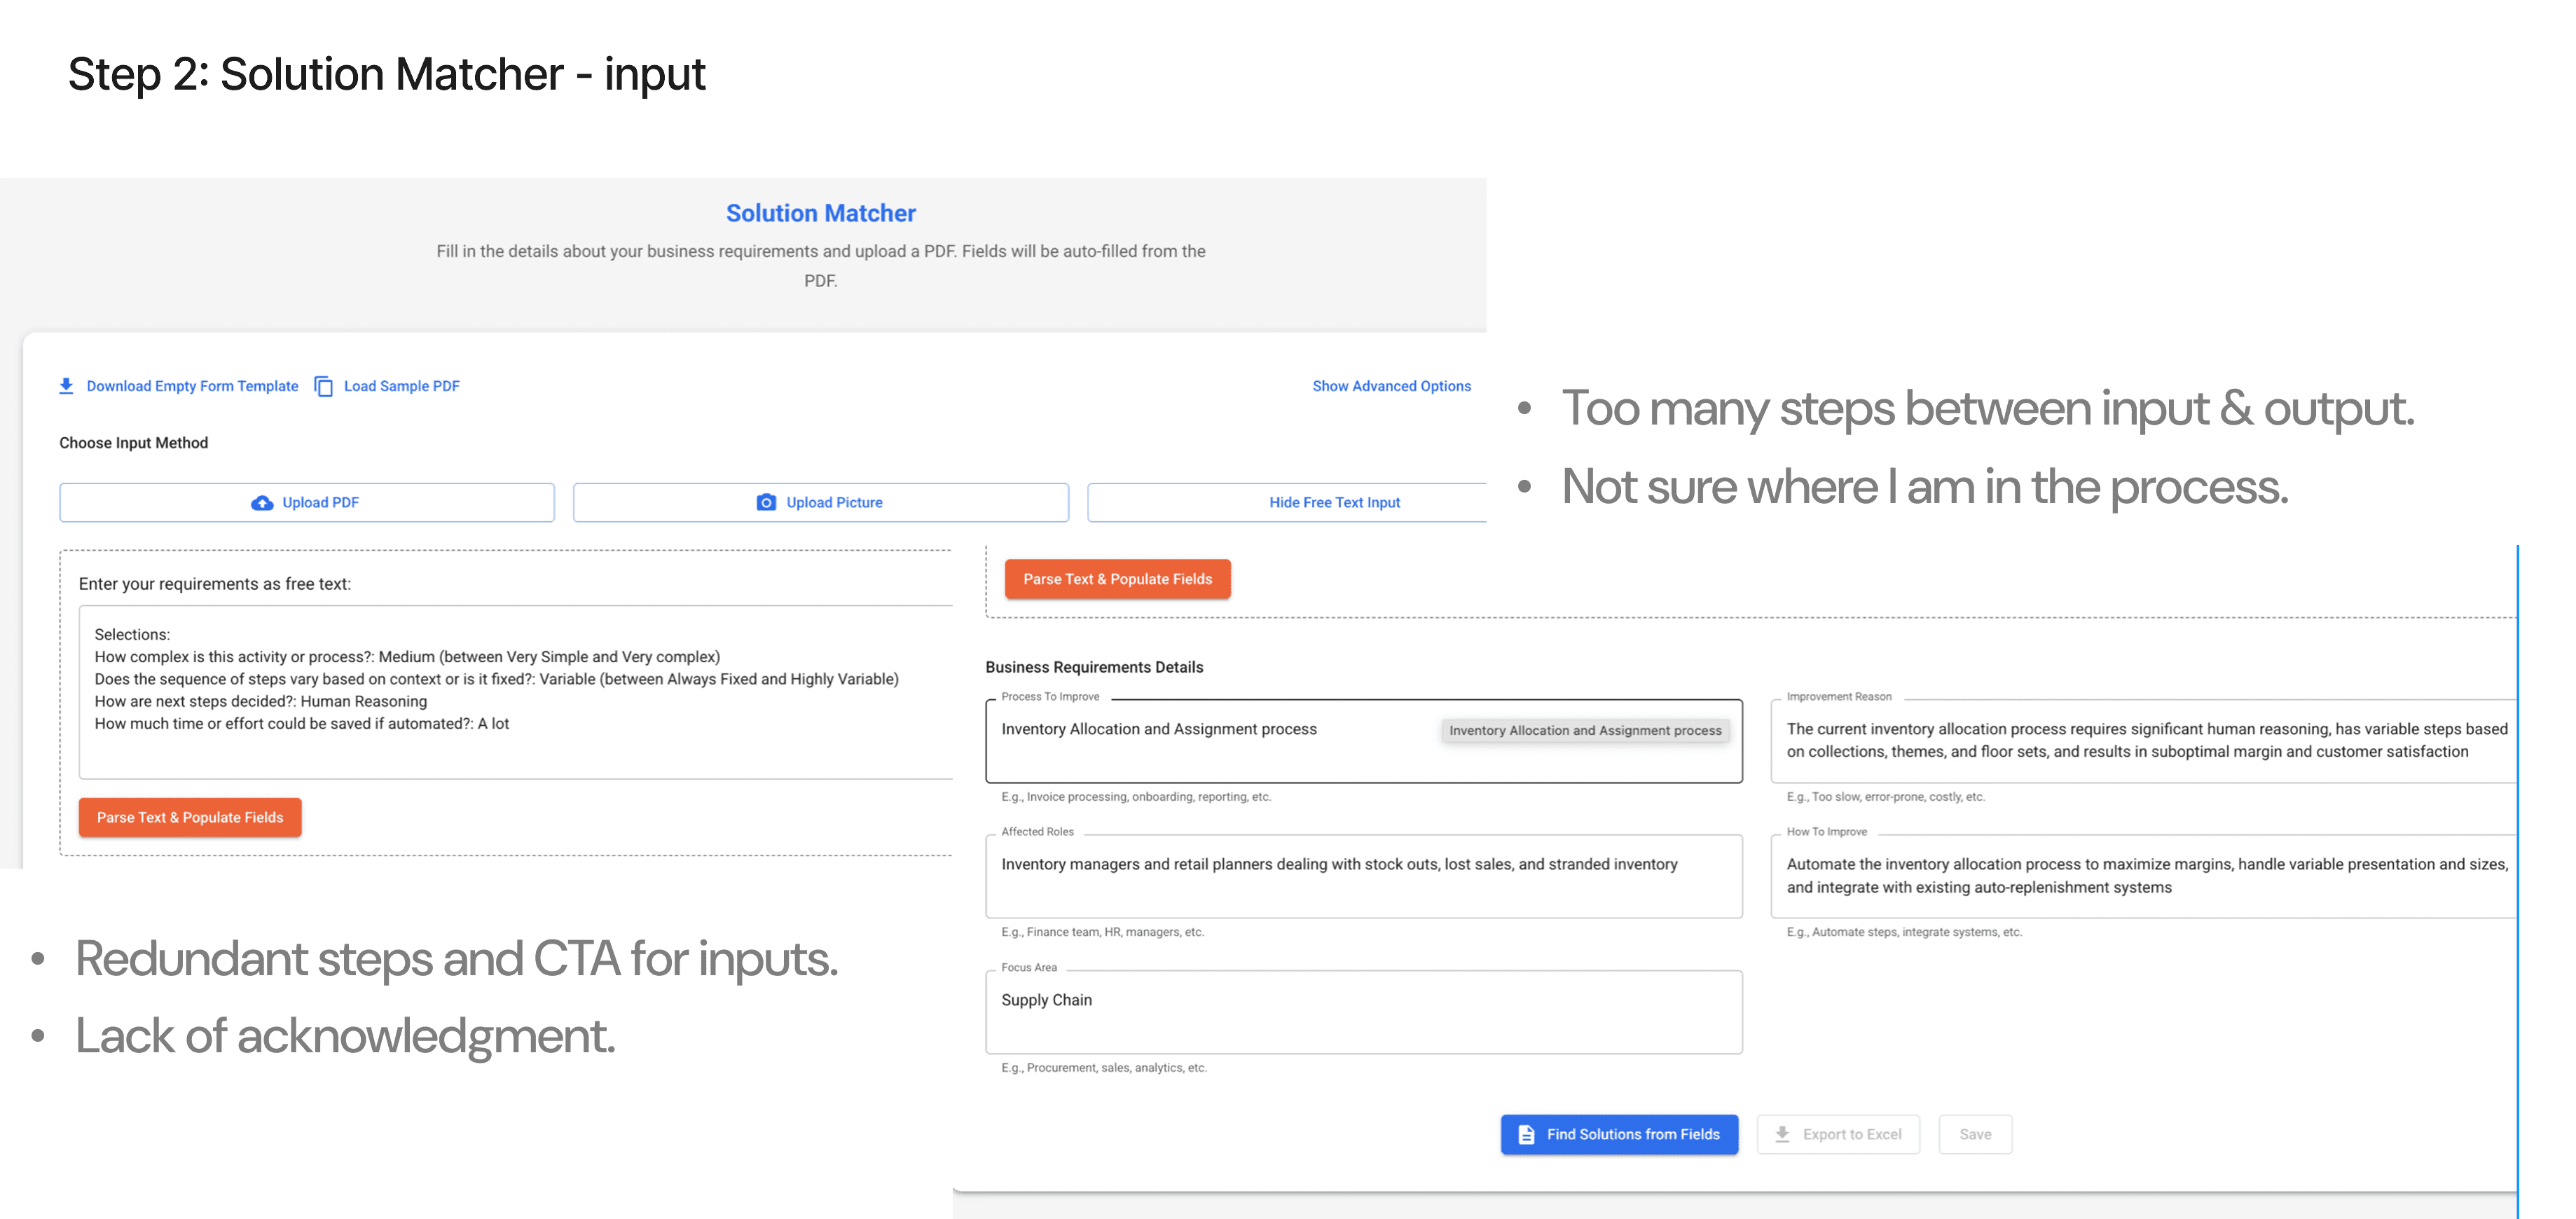Load the Sample PDF
The height and width of the screenshot is (1219, 2576).
point(401,386)
